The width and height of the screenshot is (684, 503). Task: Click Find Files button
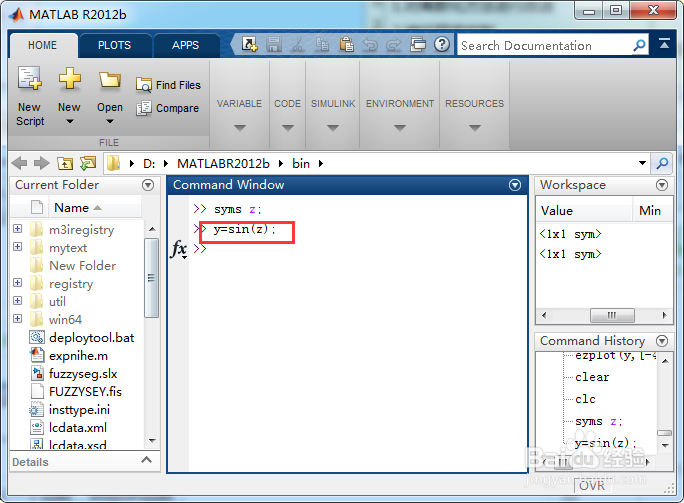[x=168, y=85]
